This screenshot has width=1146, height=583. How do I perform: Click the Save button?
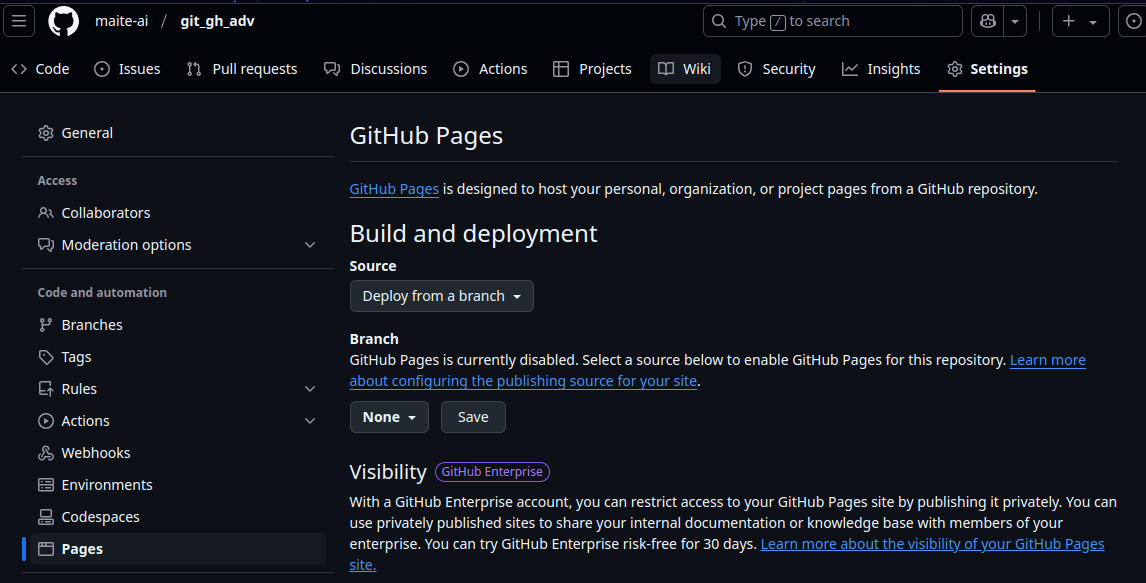(x=473, y=417)
